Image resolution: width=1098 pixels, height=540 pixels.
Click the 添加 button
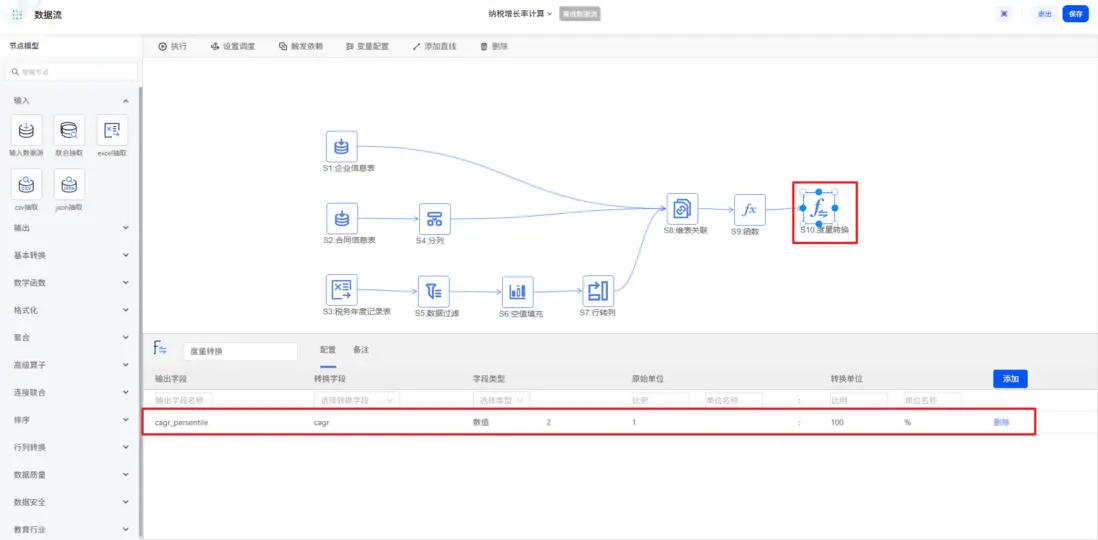1010,379
